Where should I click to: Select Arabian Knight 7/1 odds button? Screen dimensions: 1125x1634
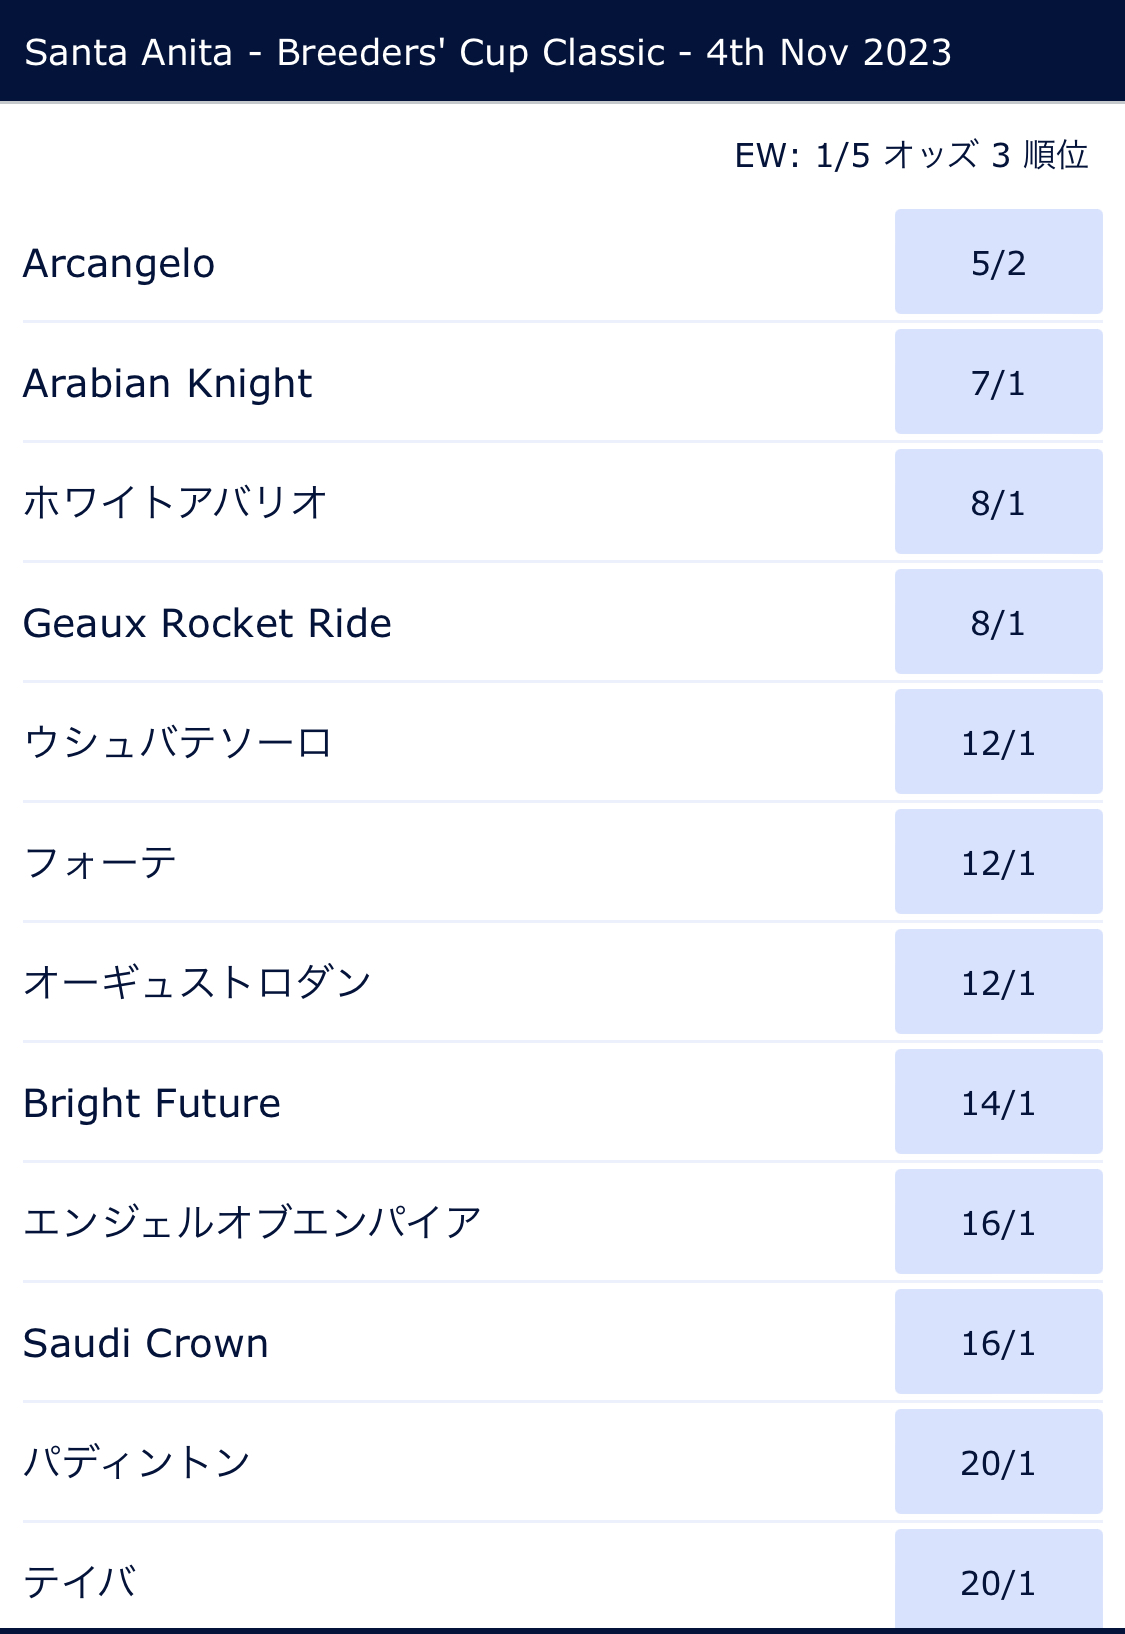998,382
